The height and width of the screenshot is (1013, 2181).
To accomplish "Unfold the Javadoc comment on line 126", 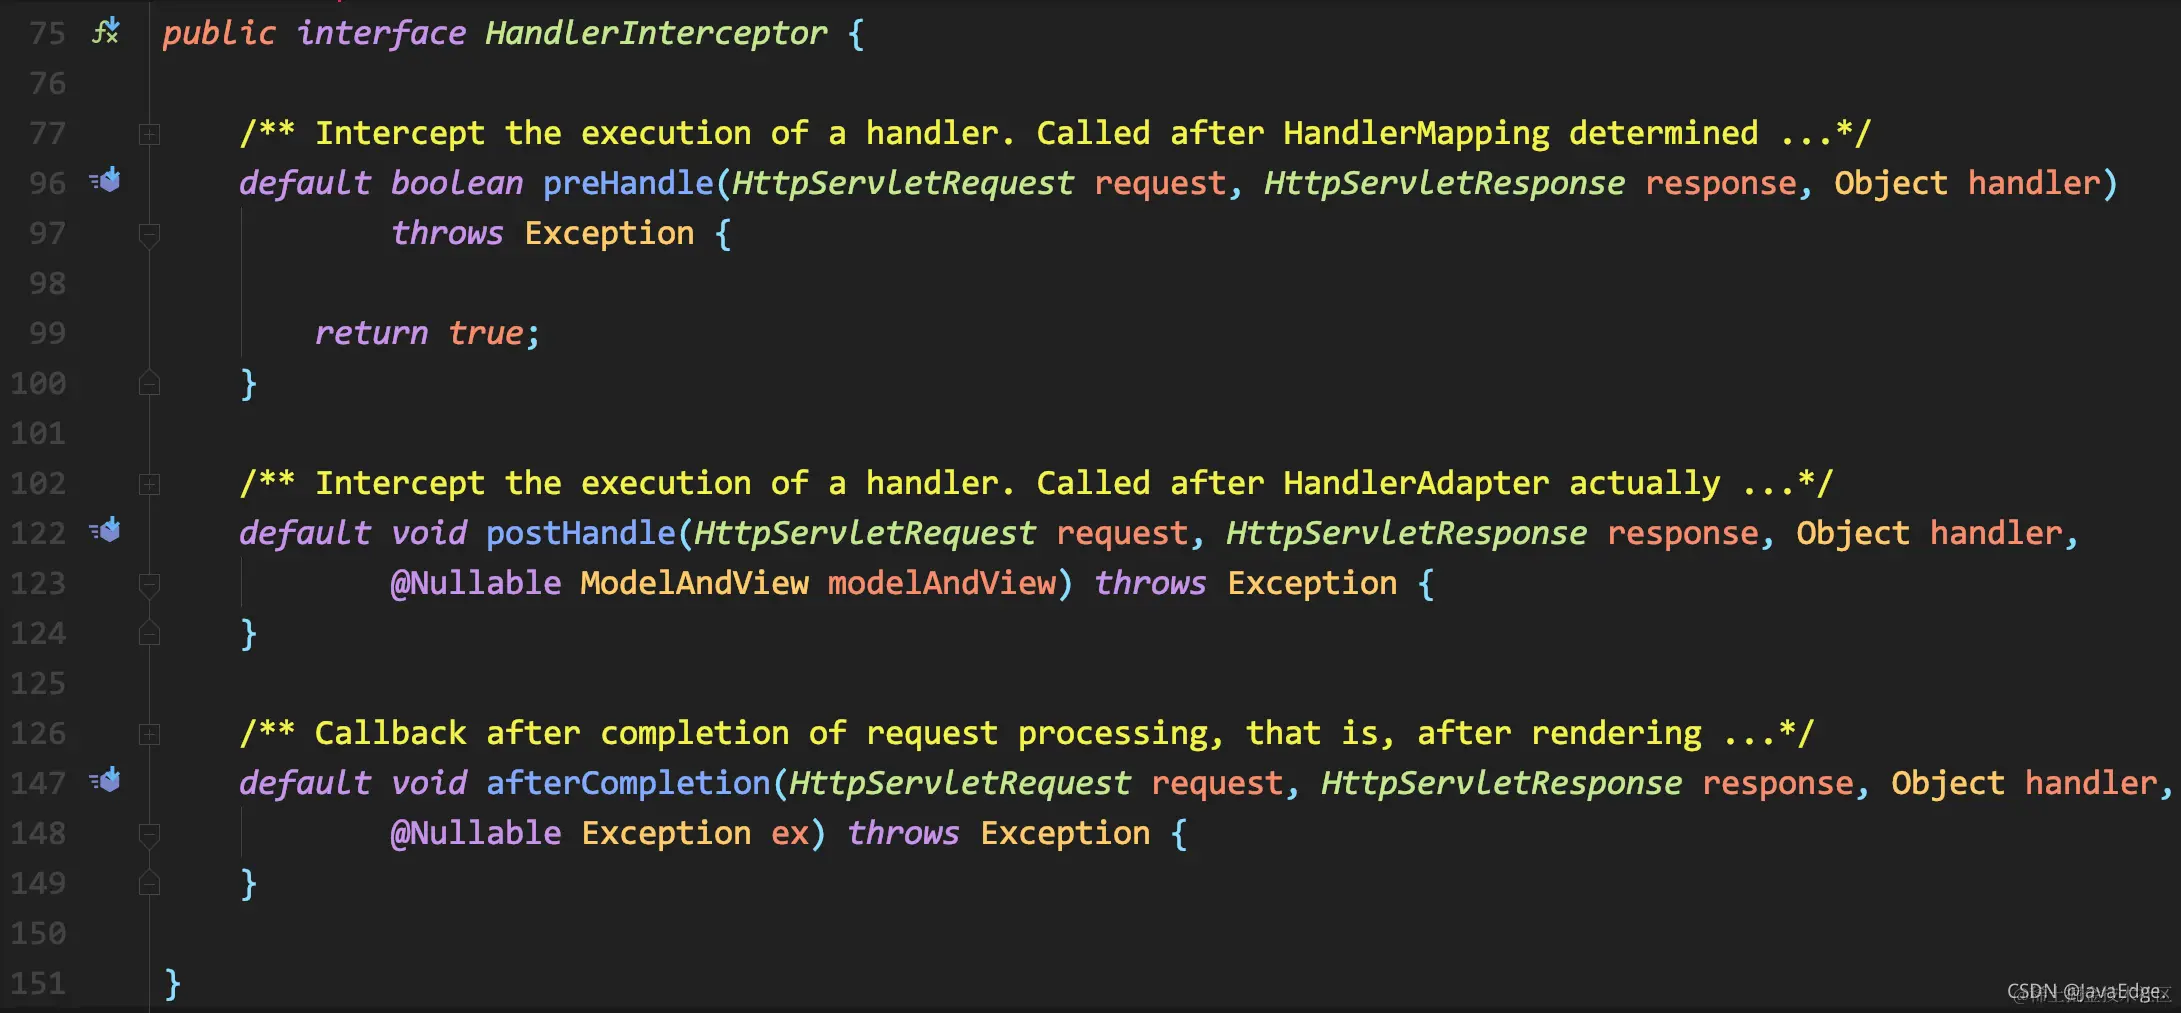I will point(149,734).
